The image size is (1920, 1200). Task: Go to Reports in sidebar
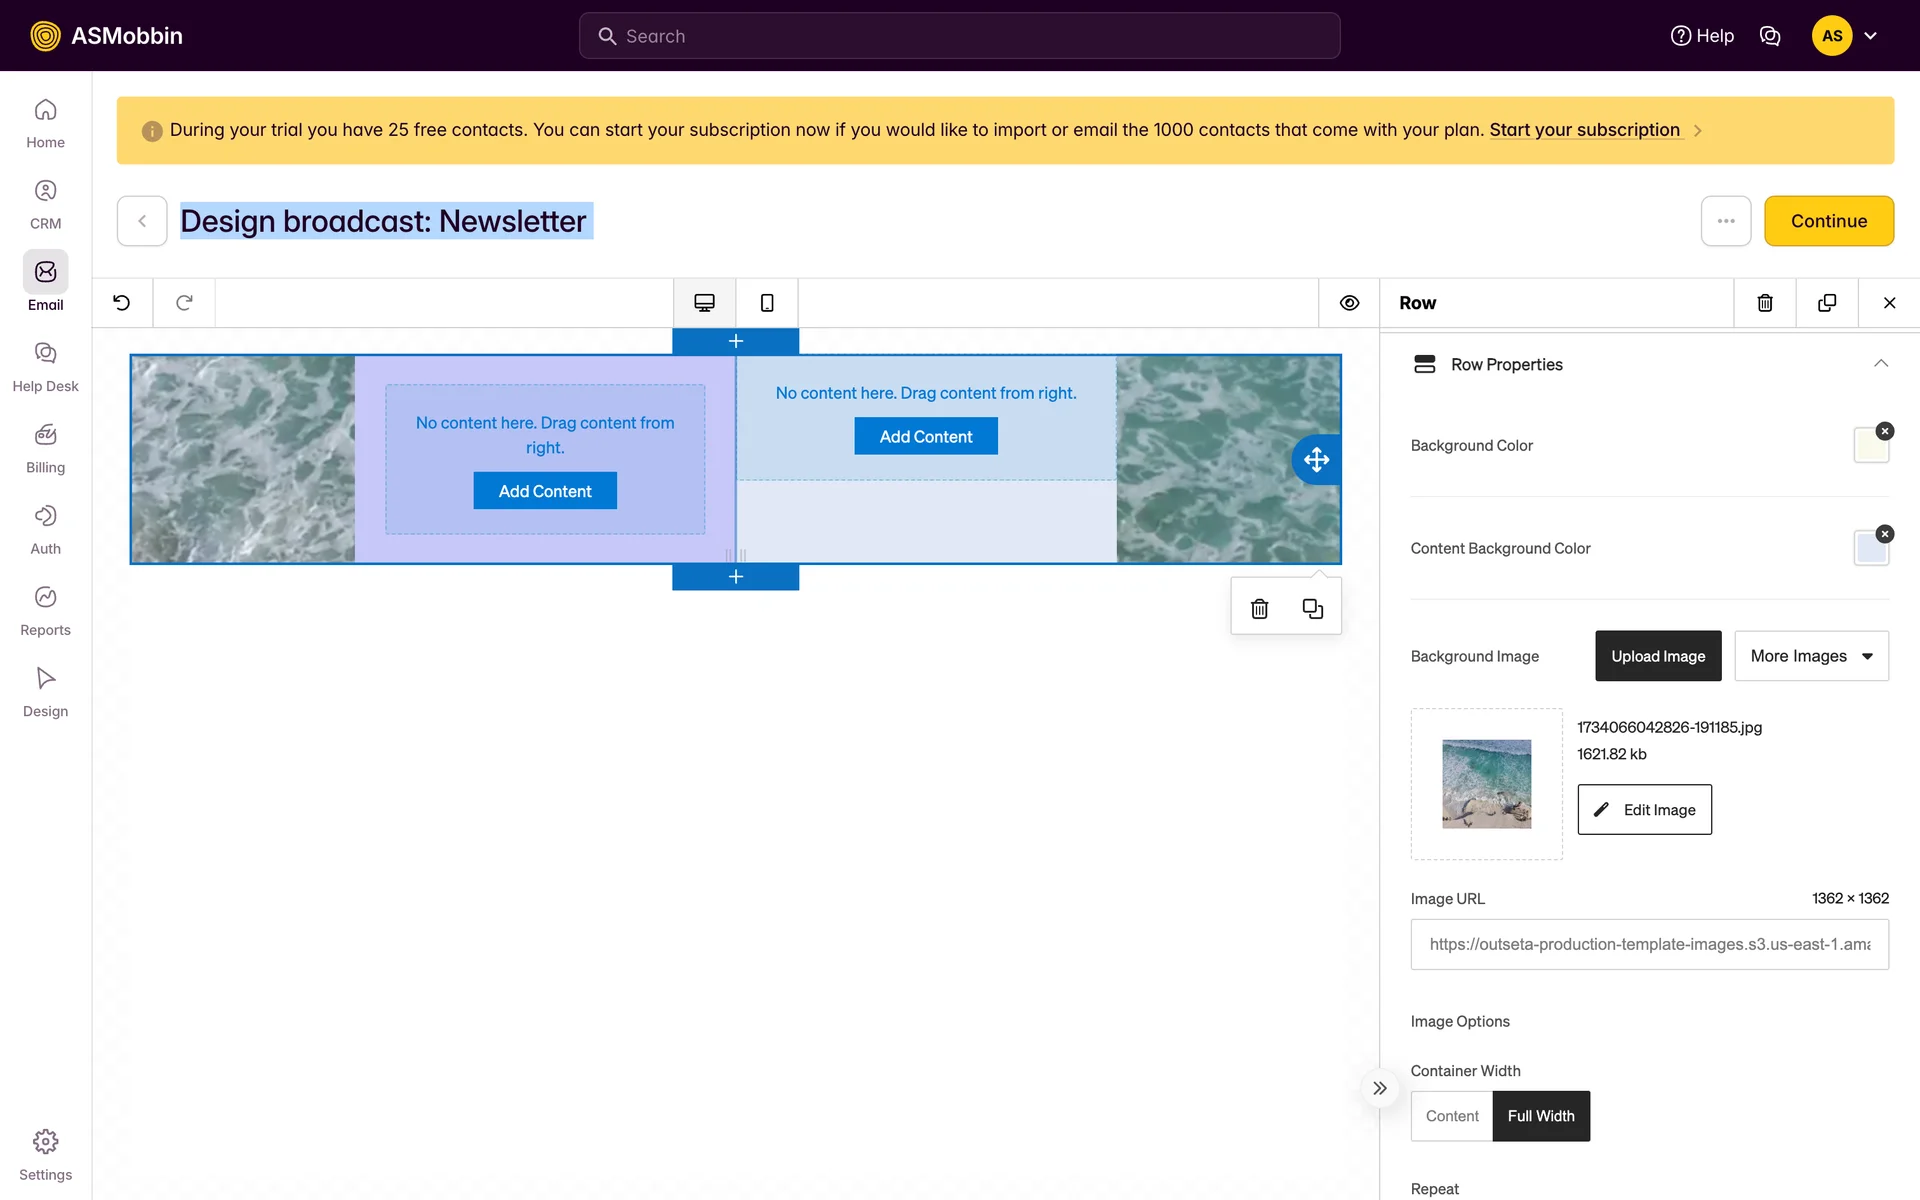(45, 610)
